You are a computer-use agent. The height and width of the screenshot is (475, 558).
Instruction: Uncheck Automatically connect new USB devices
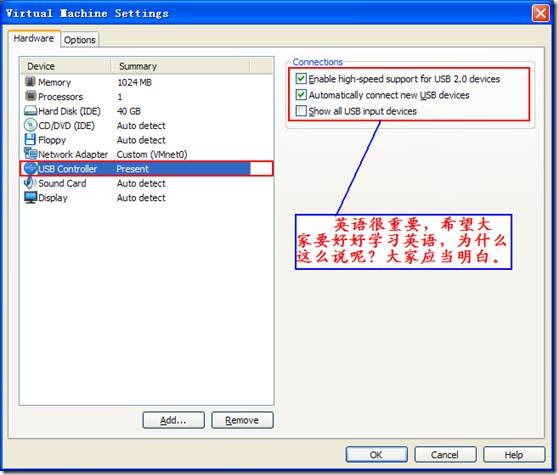301,95
